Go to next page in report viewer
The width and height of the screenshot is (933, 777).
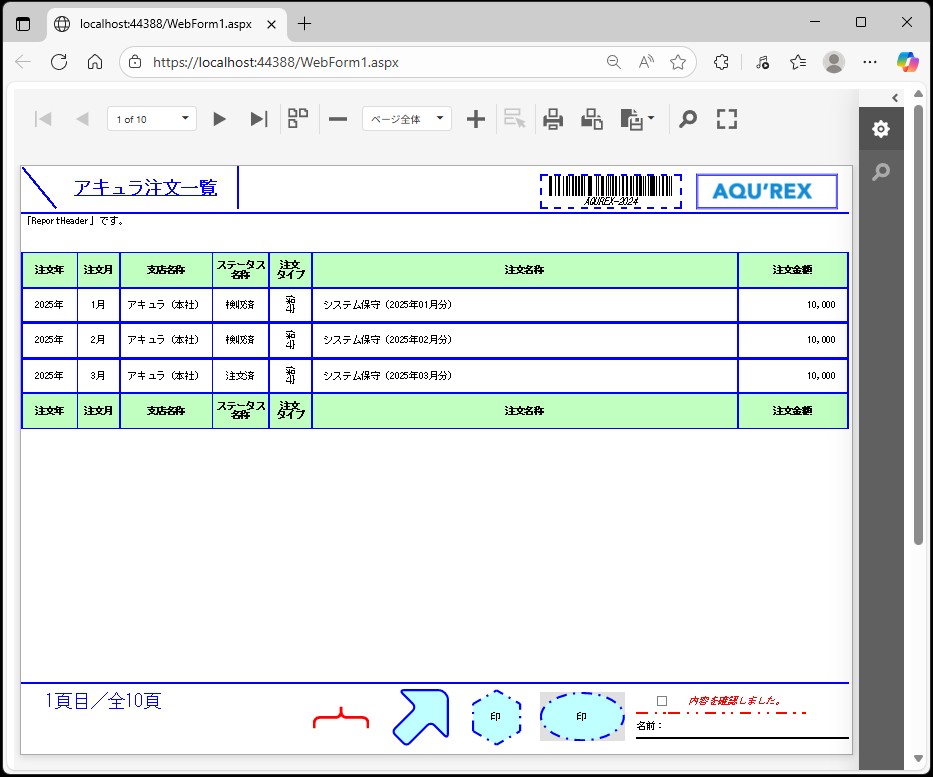220,119
